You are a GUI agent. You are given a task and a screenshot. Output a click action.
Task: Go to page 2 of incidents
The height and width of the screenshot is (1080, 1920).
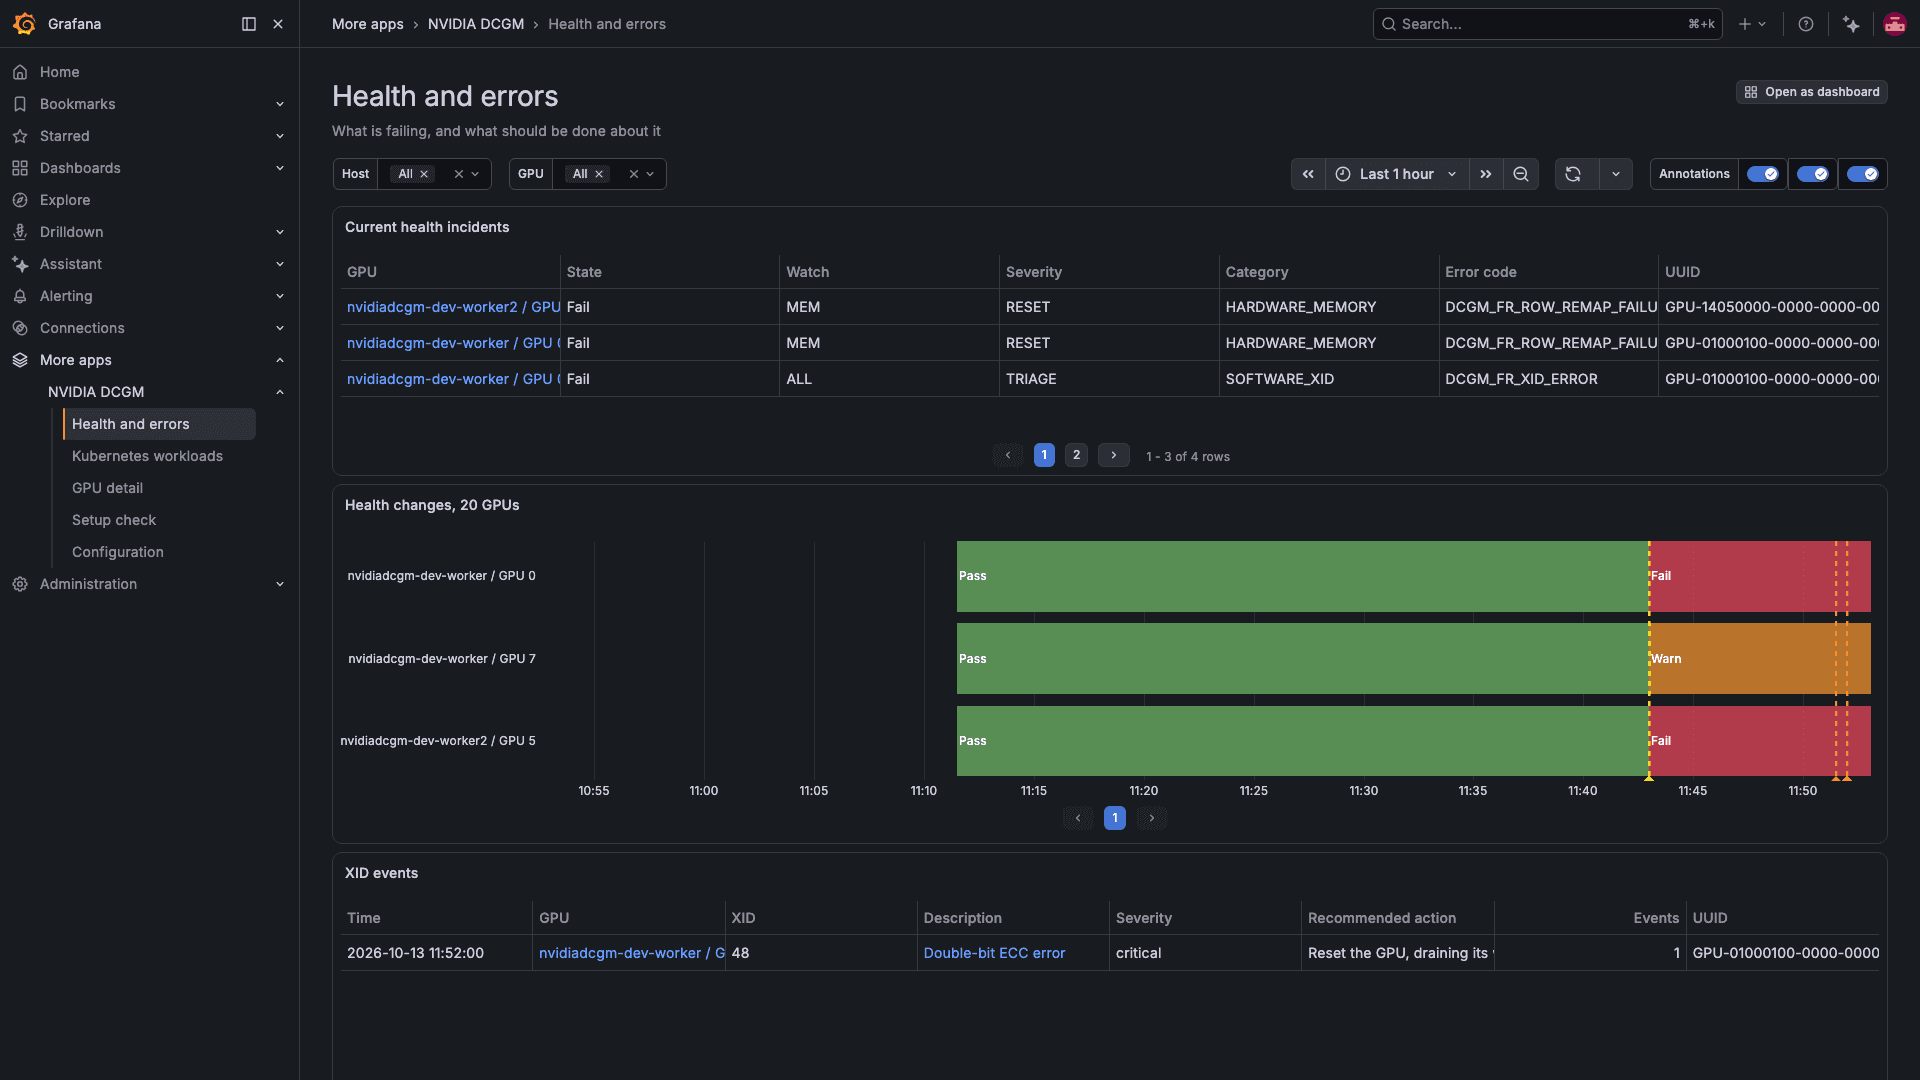pyautogui.click(x=1076, y=455)
